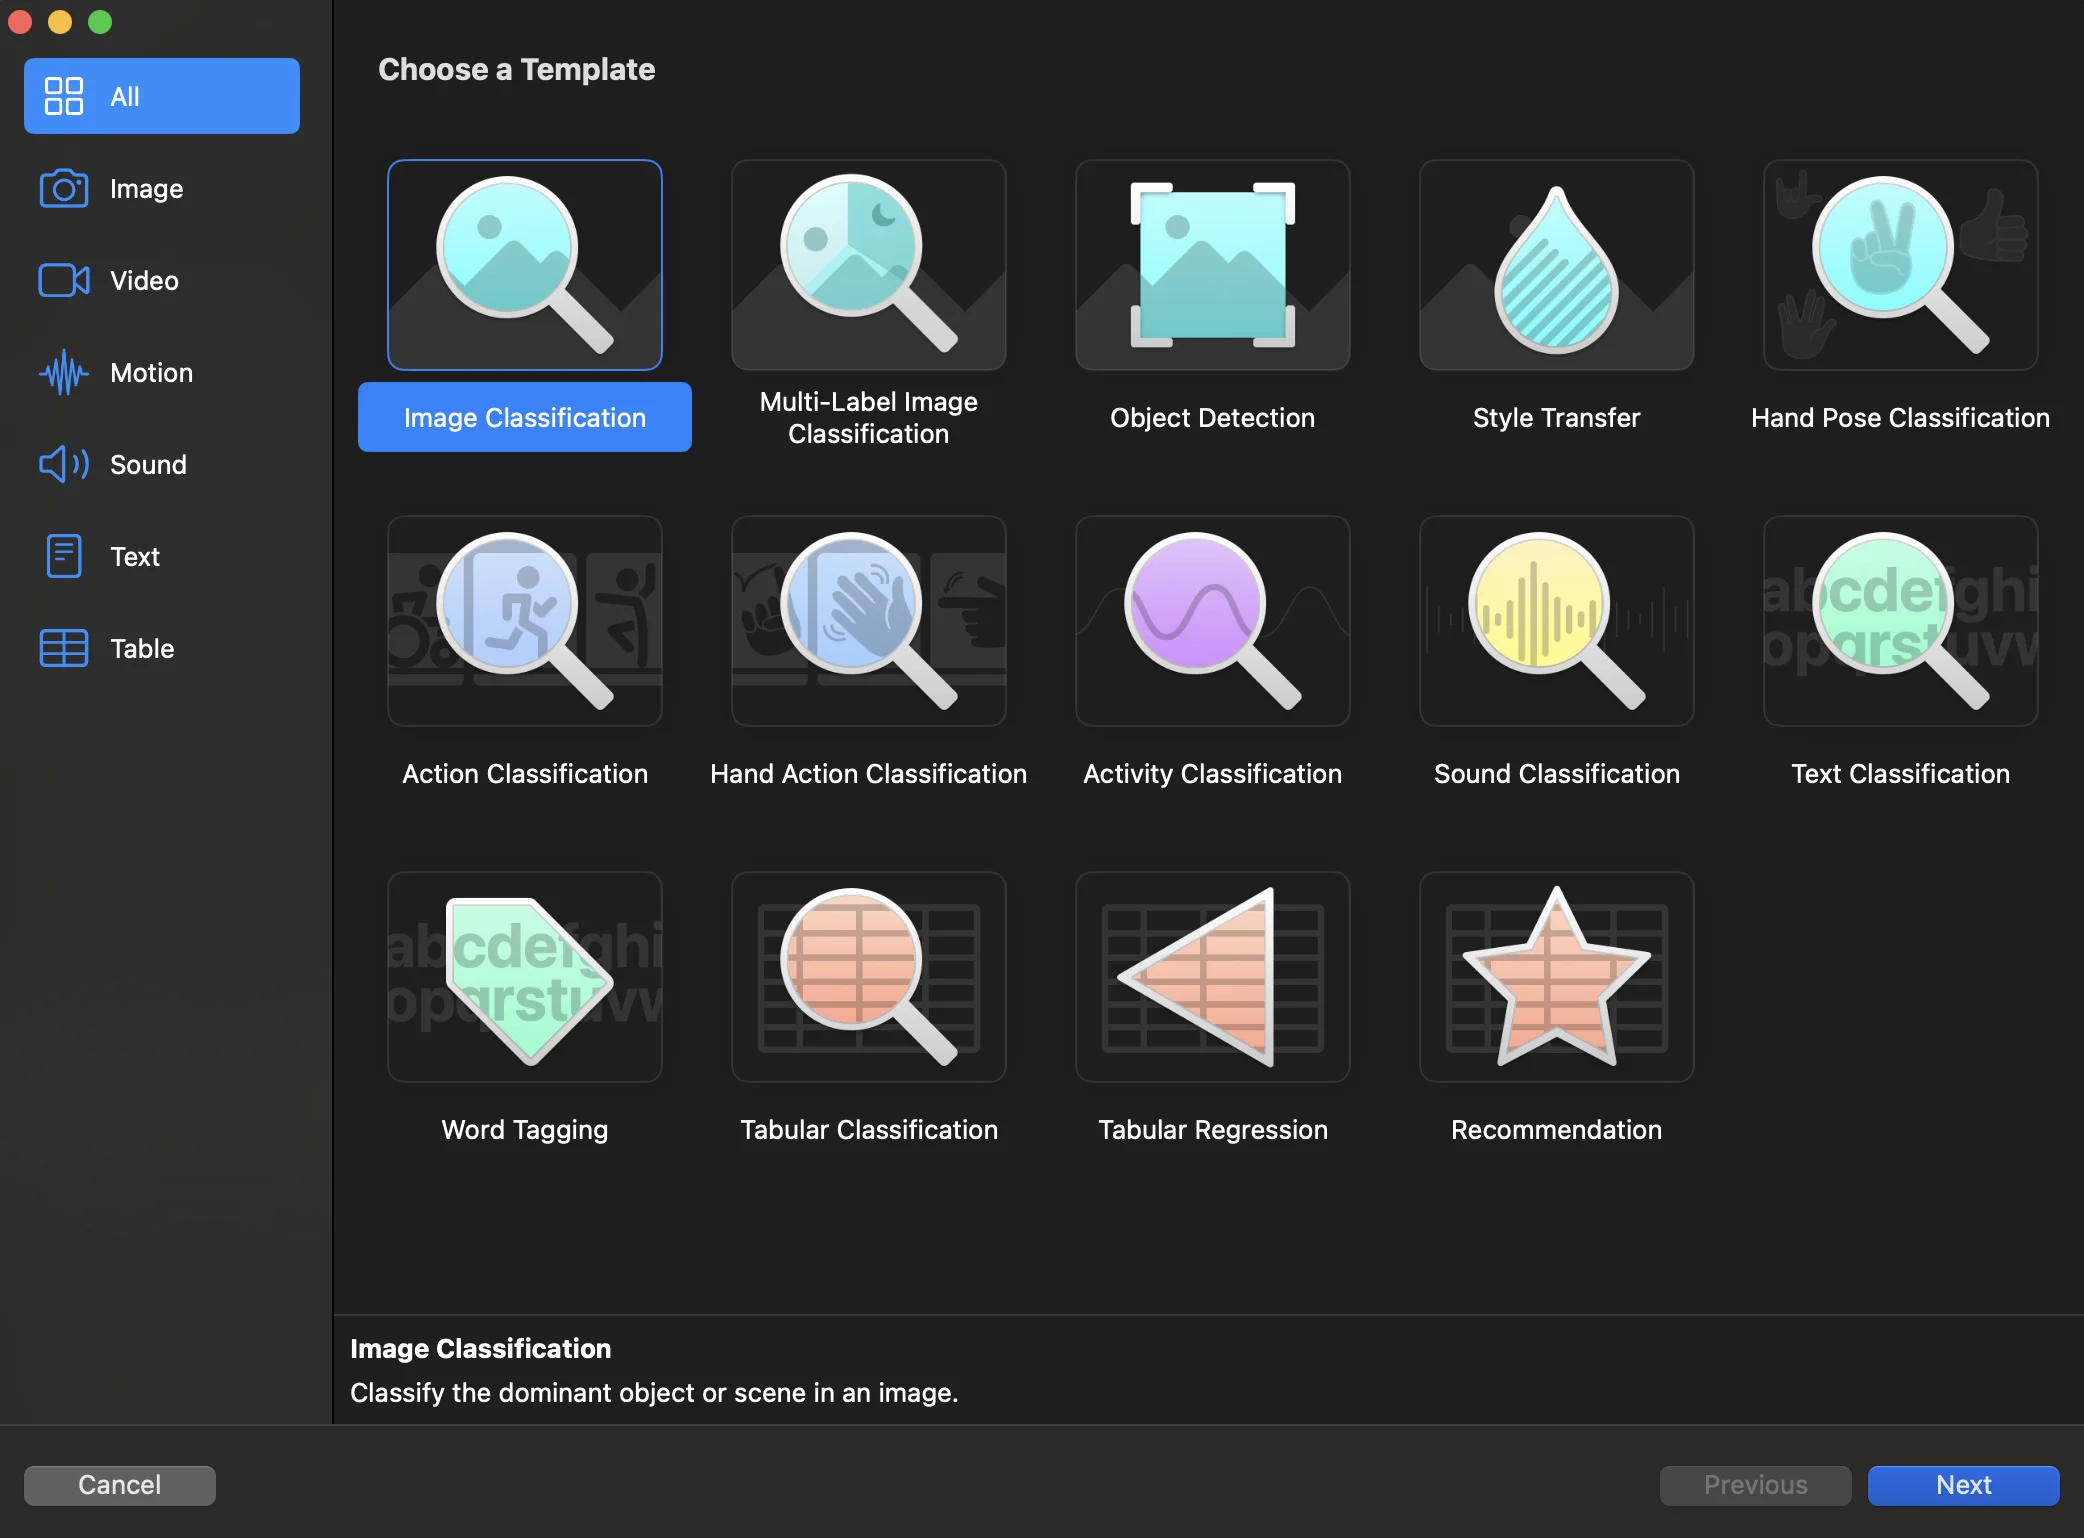Select the Hand Action Classification template
This screenshot has height=1538, width=2084.
click(868, 620)
